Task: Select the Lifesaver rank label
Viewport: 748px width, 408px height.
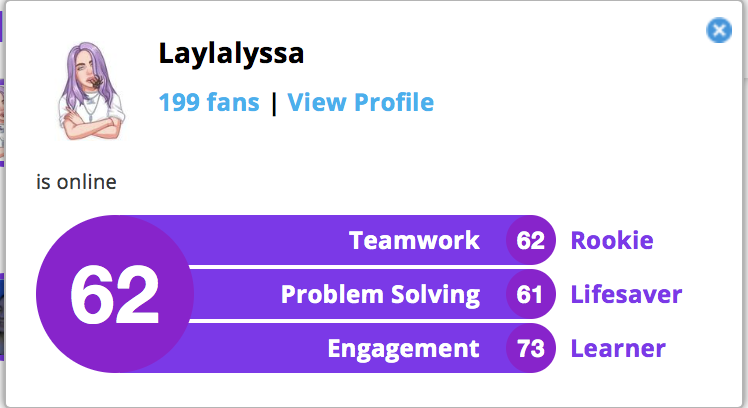Action: [x=626, y=294]
